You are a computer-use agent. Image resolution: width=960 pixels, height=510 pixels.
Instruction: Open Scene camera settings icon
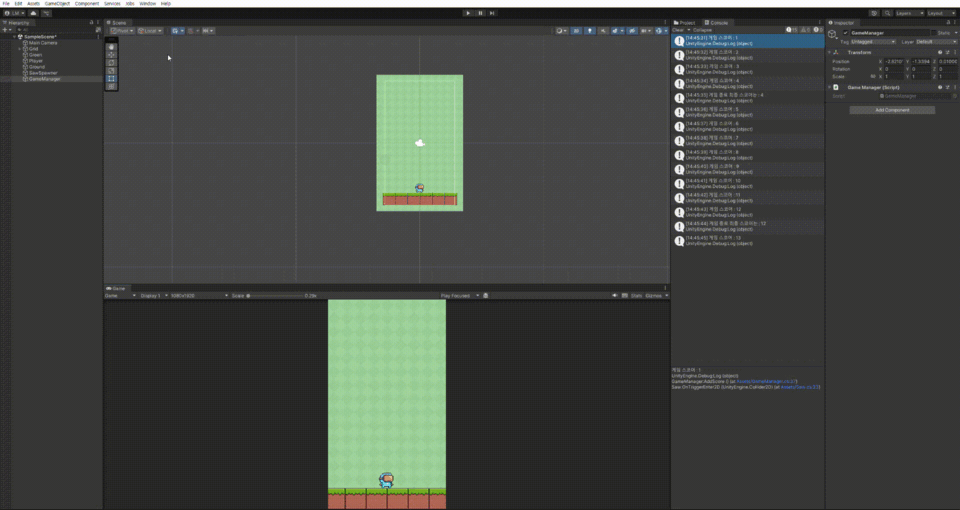click(x=645, y=31)
